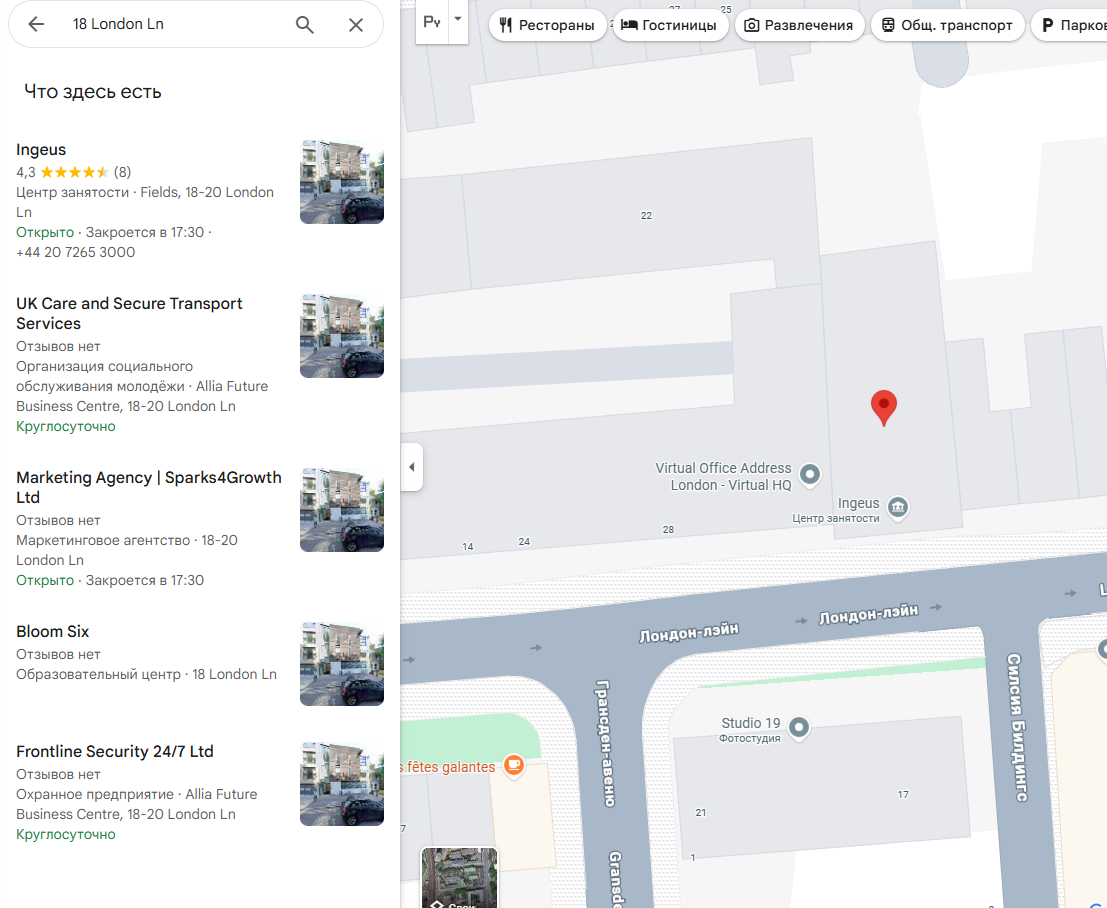Select the Развлечения filter chip
Viewport: 1107px width, 908px height.
pyautogui.click(x=799, y=25)
